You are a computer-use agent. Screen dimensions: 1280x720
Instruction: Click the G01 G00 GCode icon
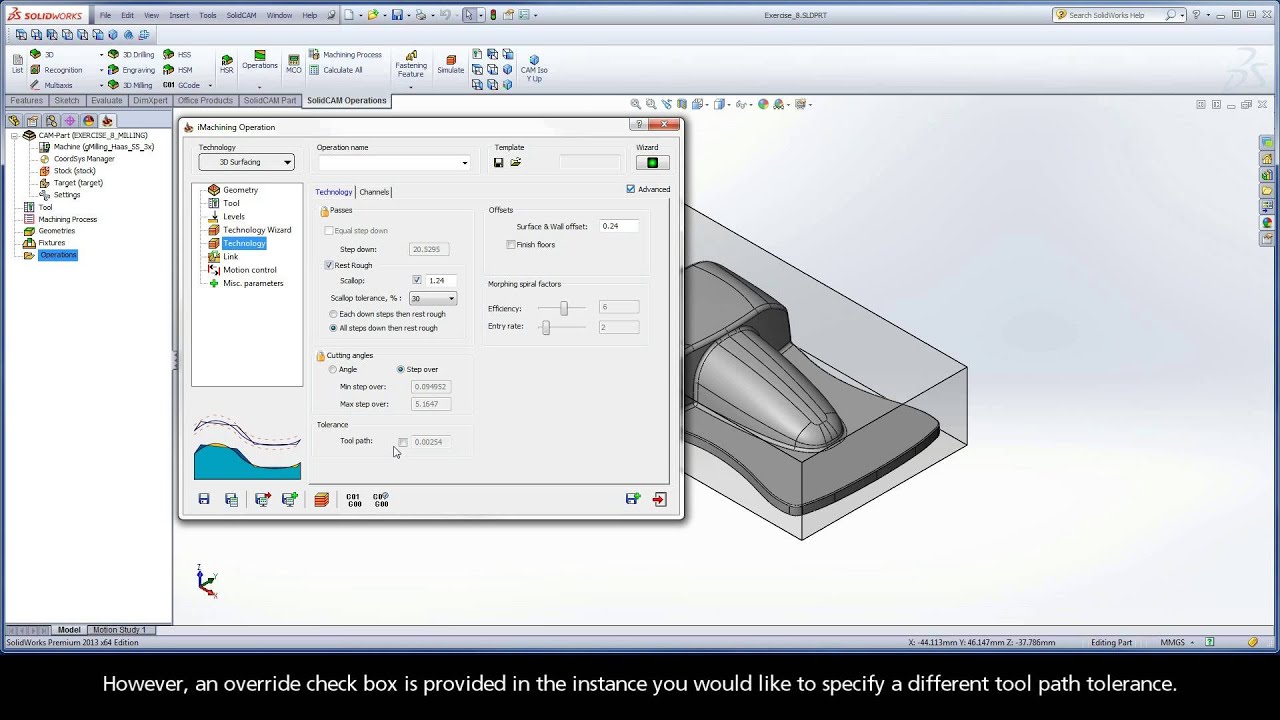(354, 499)
